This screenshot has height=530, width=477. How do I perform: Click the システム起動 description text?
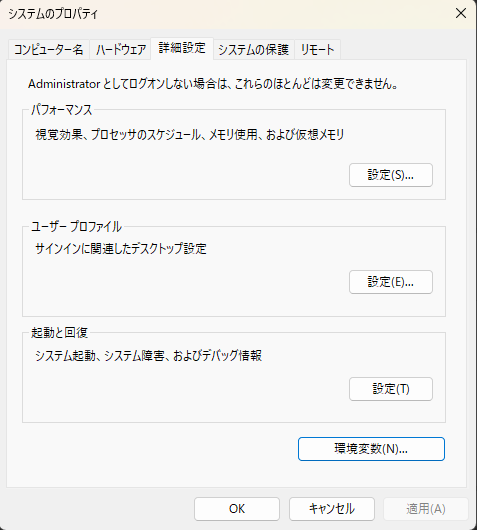click(148, 356)
